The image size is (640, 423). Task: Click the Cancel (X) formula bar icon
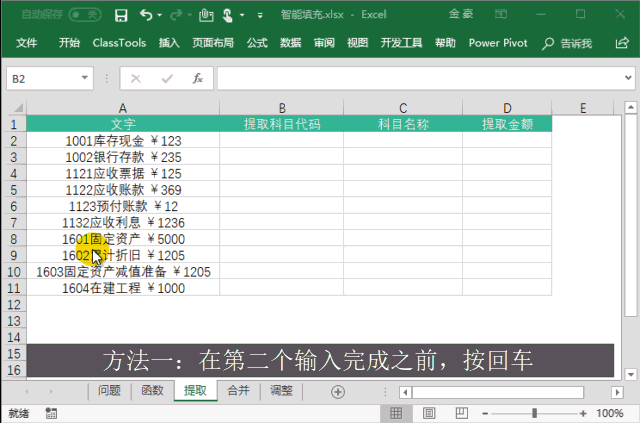(136, 78)
